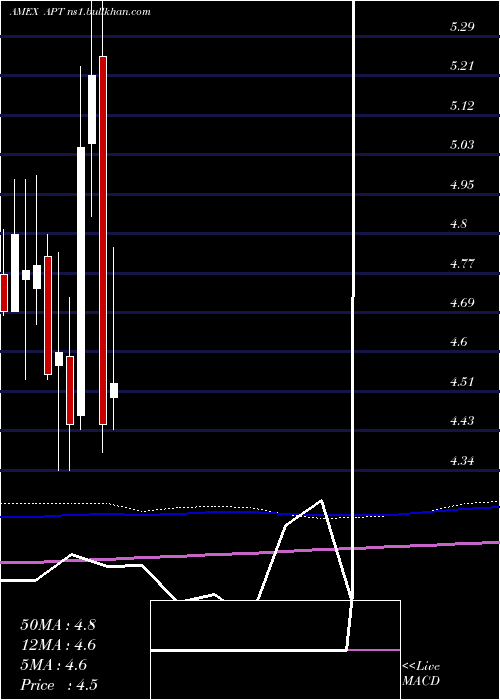Click the 5MA : 4.6 readout
This screenshot has width=500, height=700.
point(54,665)
